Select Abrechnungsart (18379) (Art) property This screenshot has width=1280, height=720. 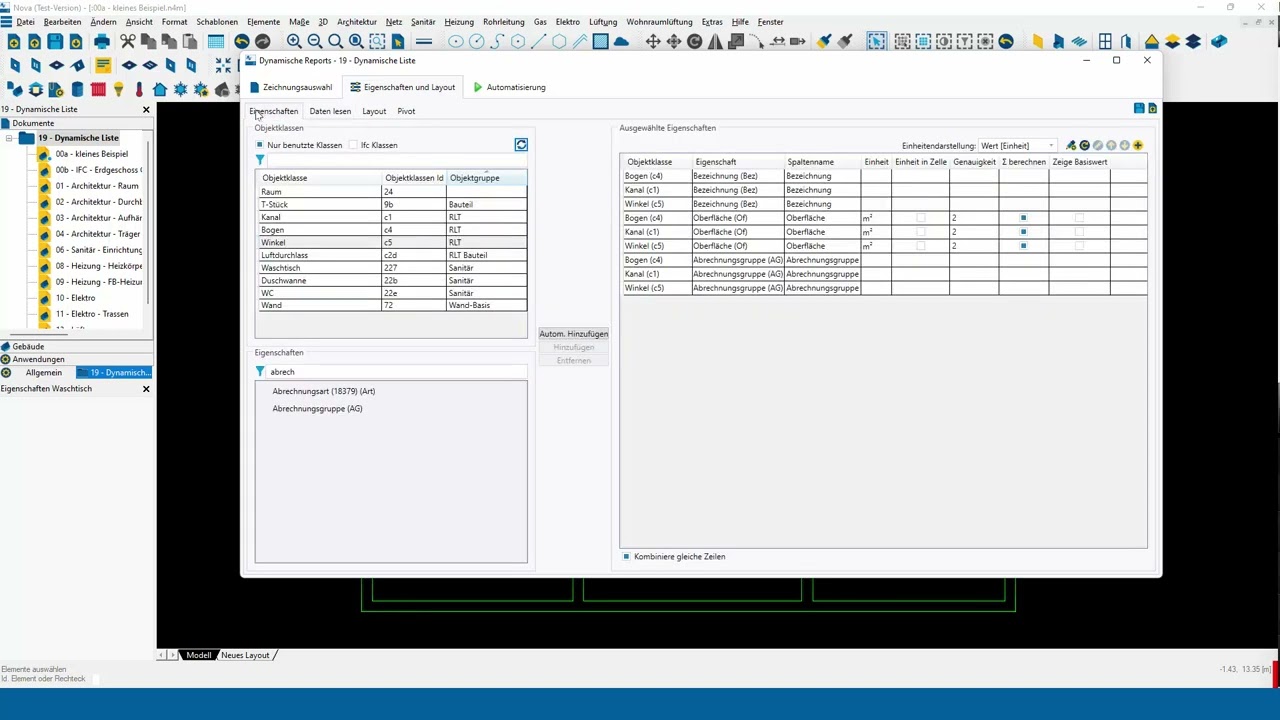(324, 391)
